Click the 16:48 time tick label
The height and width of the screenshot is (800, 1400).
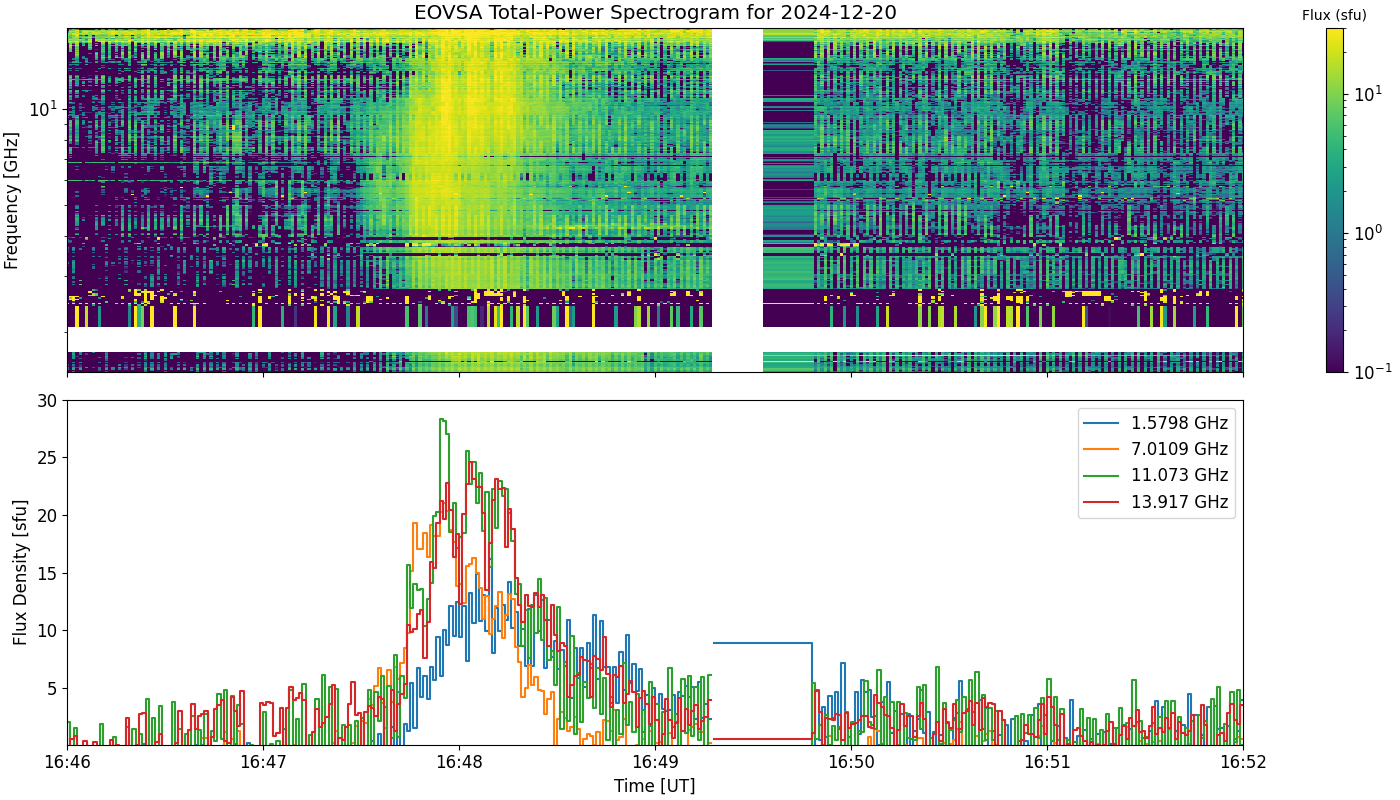tap(459, 763)
